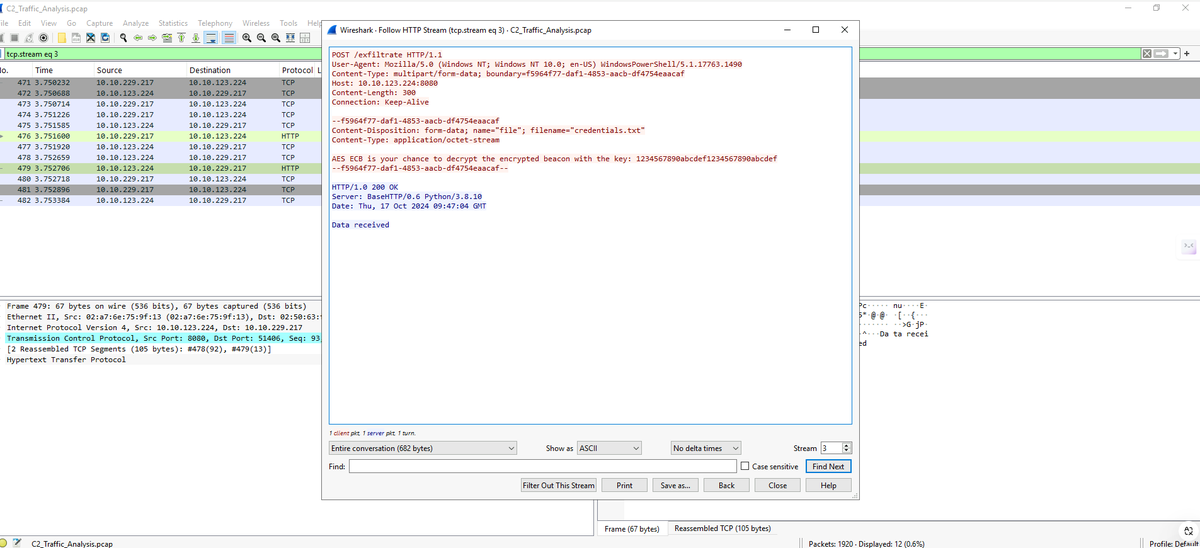Screen dimensions: 1200x548
Task: Open the Edit menu
Action: pos(24,23)
